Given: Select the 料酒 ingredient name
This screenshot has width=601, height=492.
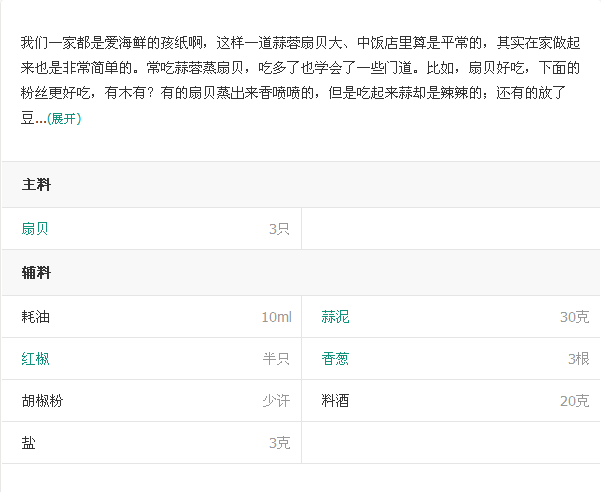Looking at the screenshot, I should [x=335, y=401].
